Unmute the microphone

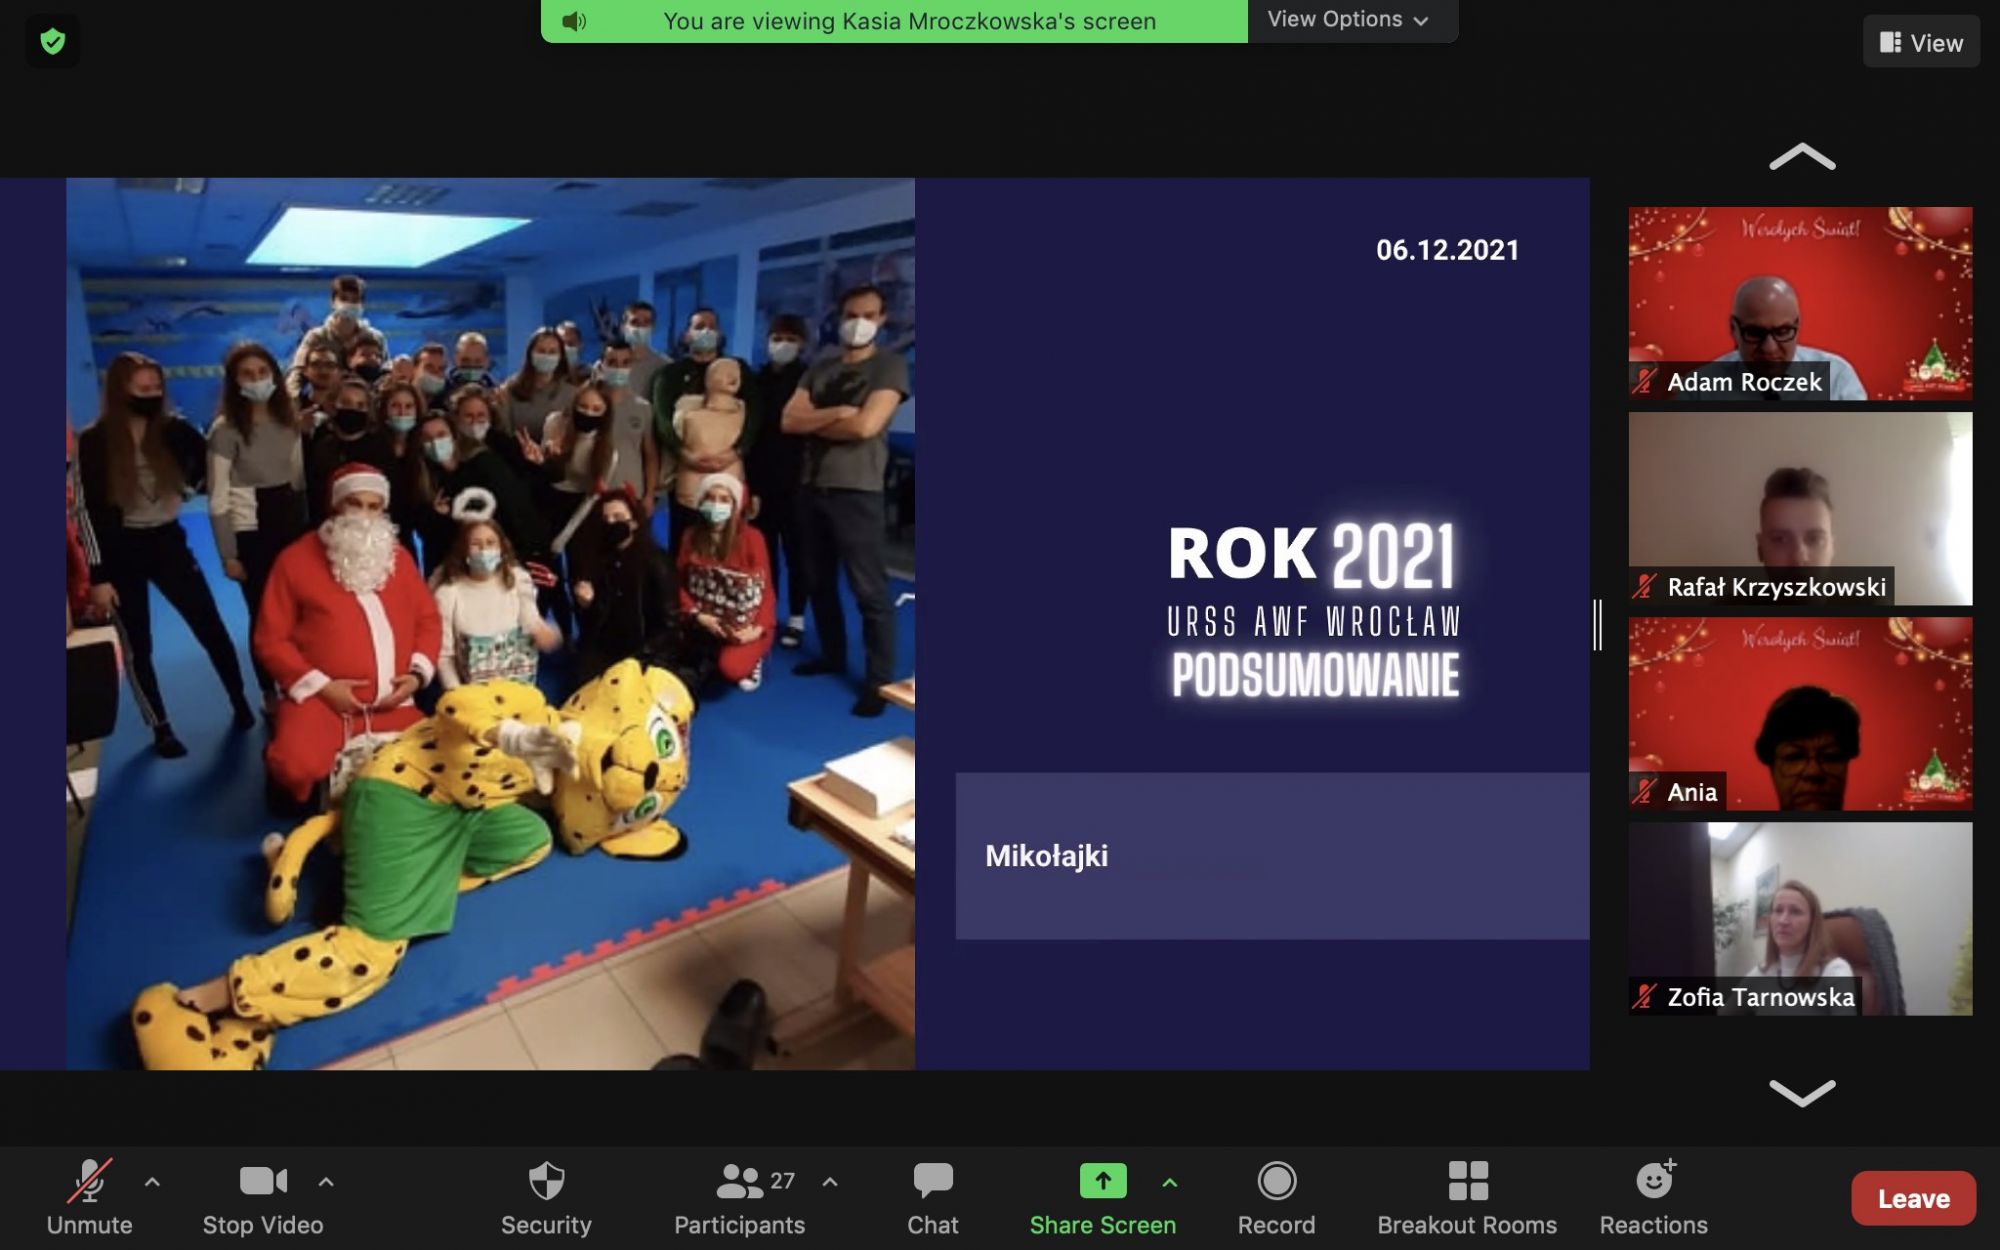pos(89,1198)
